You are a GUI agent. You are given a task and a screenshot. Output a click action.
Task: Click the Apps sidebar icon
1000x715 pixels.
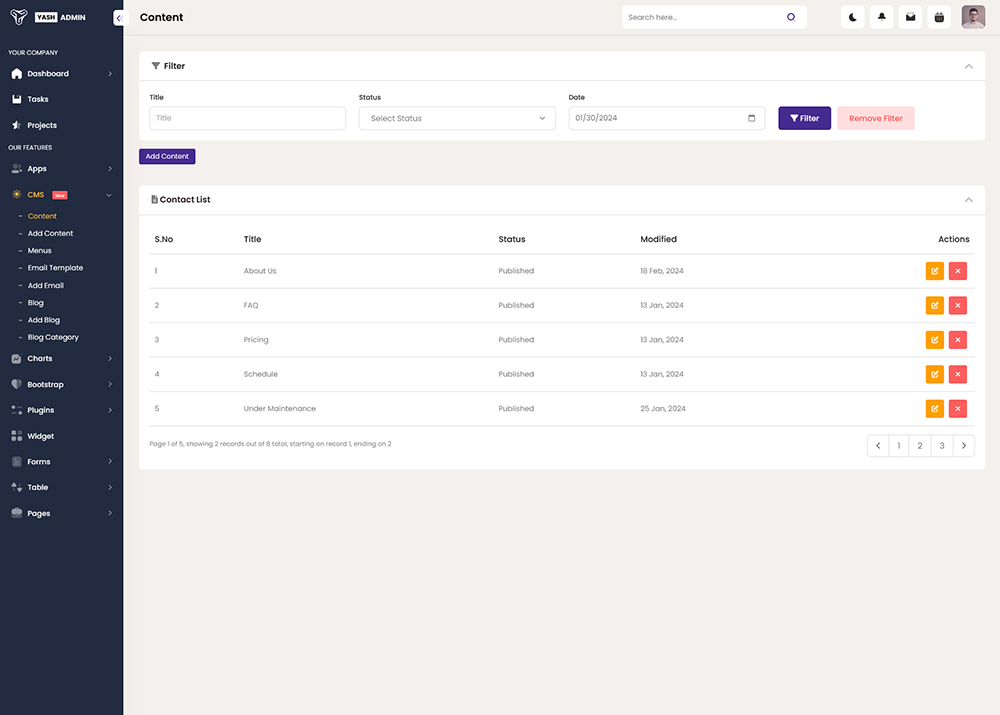17,169
